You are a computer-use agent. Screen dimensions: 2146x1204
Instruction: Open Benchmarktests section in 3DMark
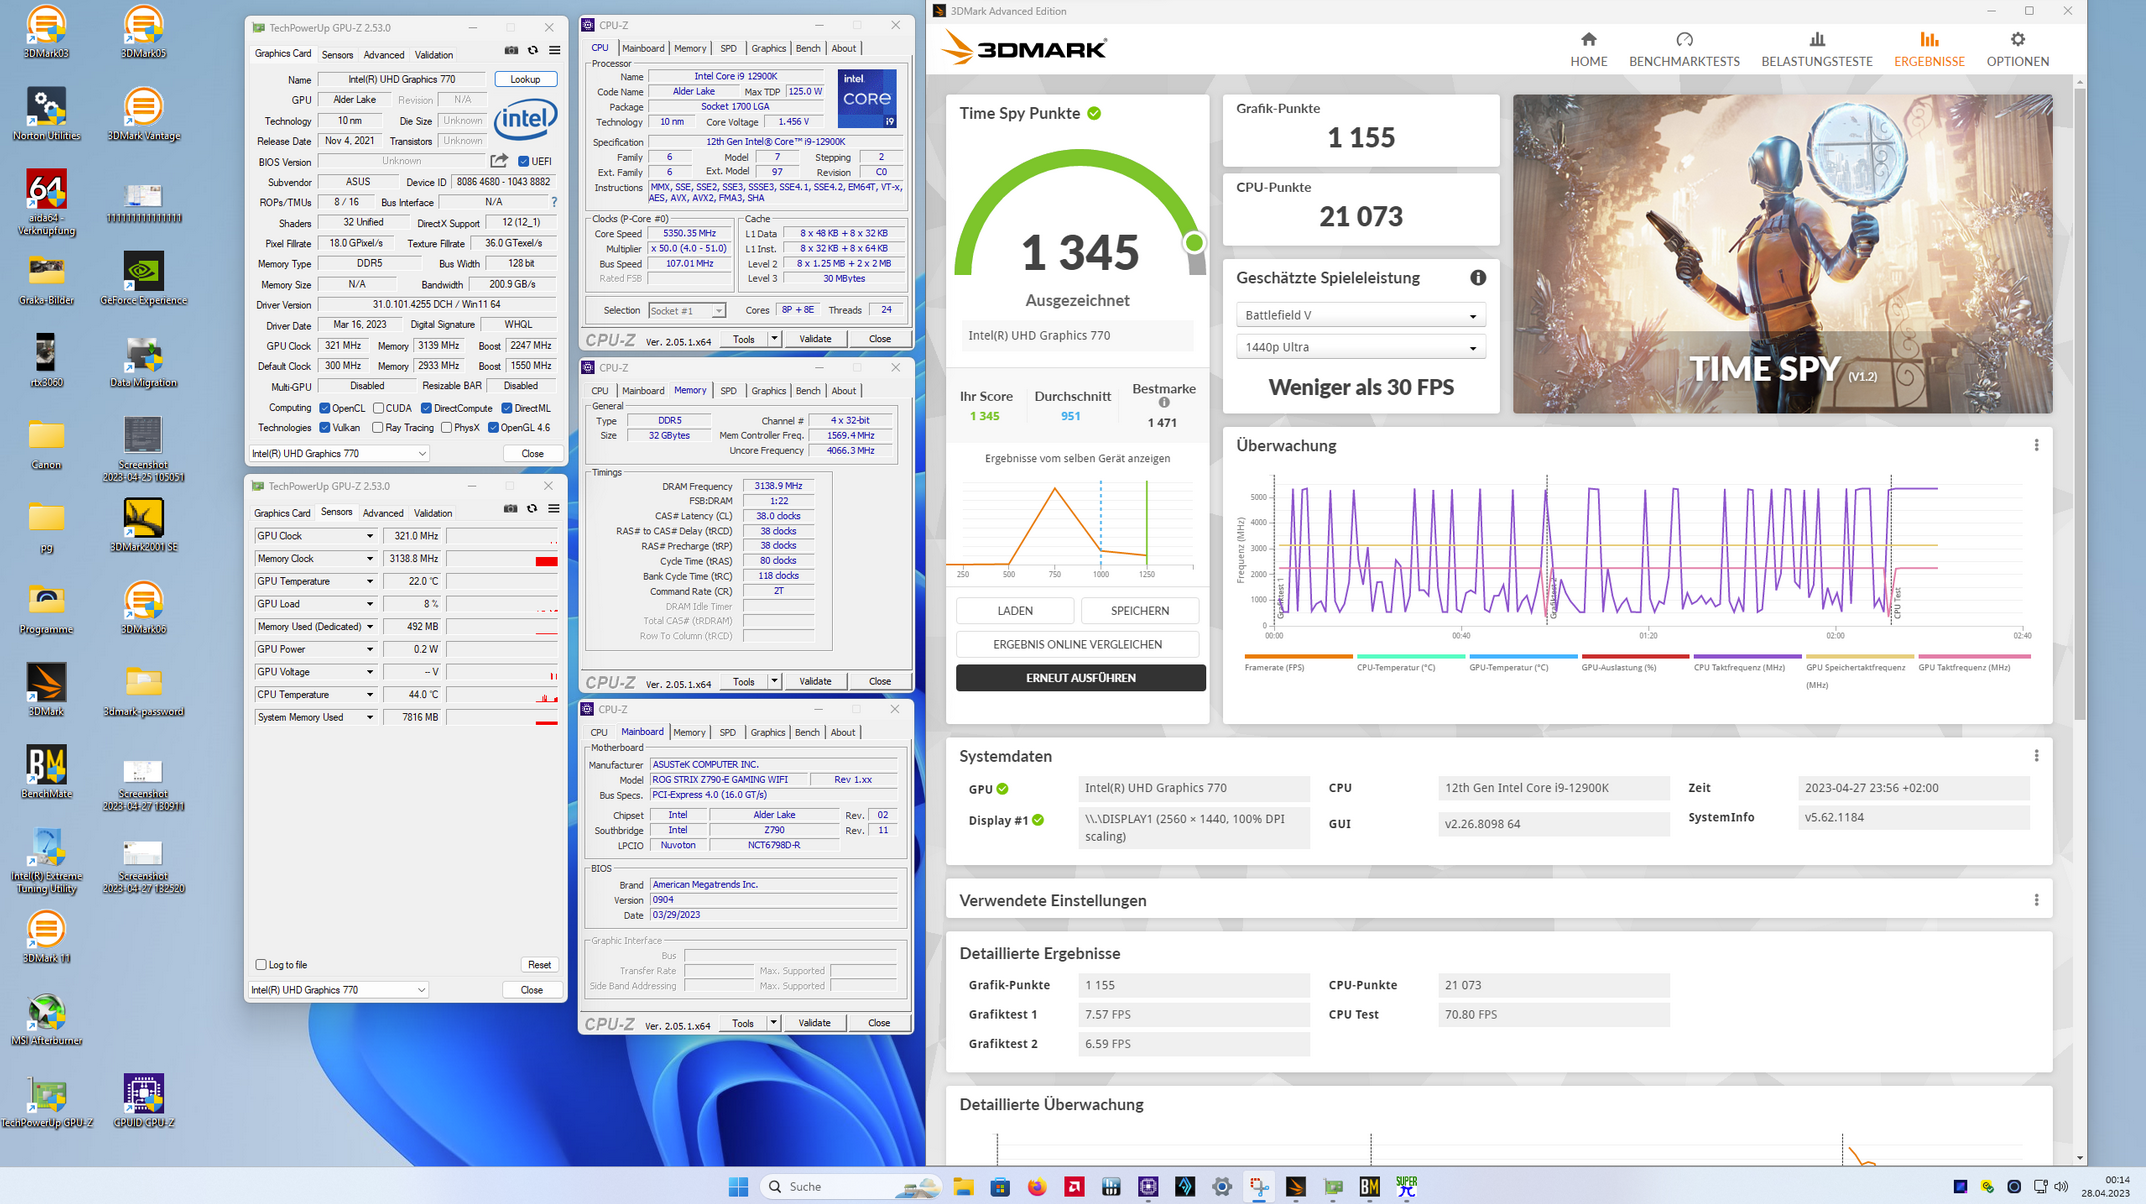click(1684, 49)
